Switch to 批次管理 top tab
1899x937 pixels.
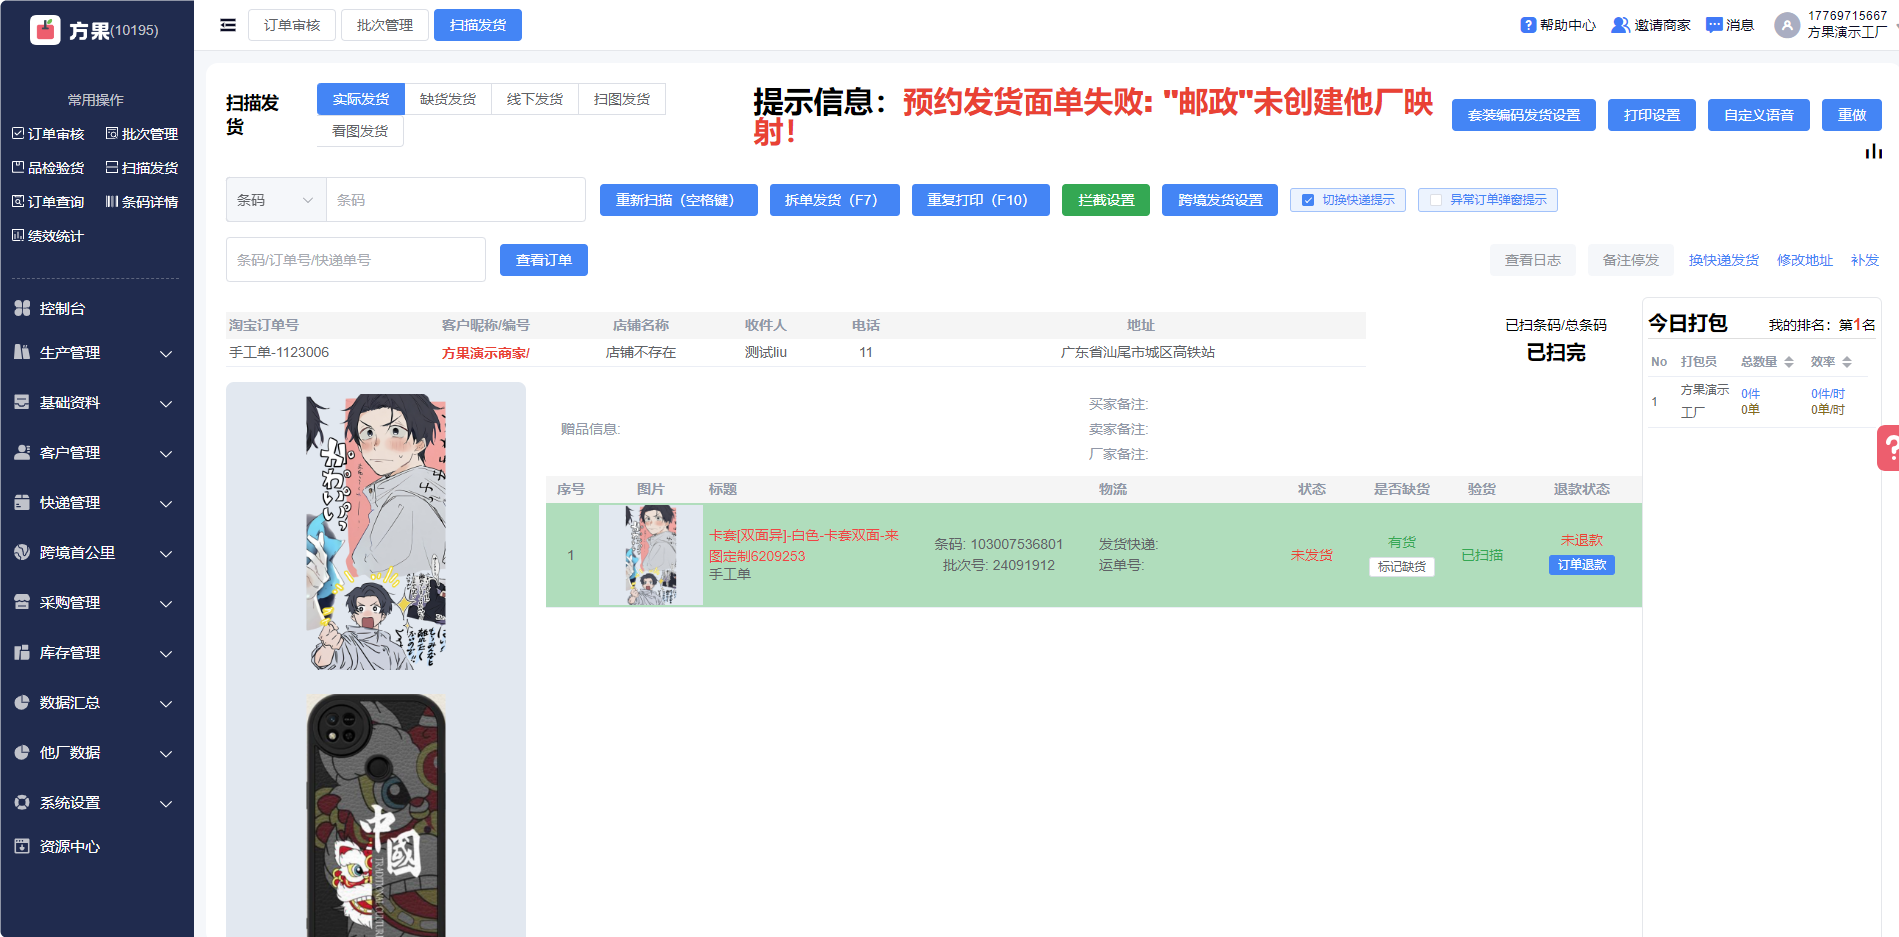click(384, 25)
